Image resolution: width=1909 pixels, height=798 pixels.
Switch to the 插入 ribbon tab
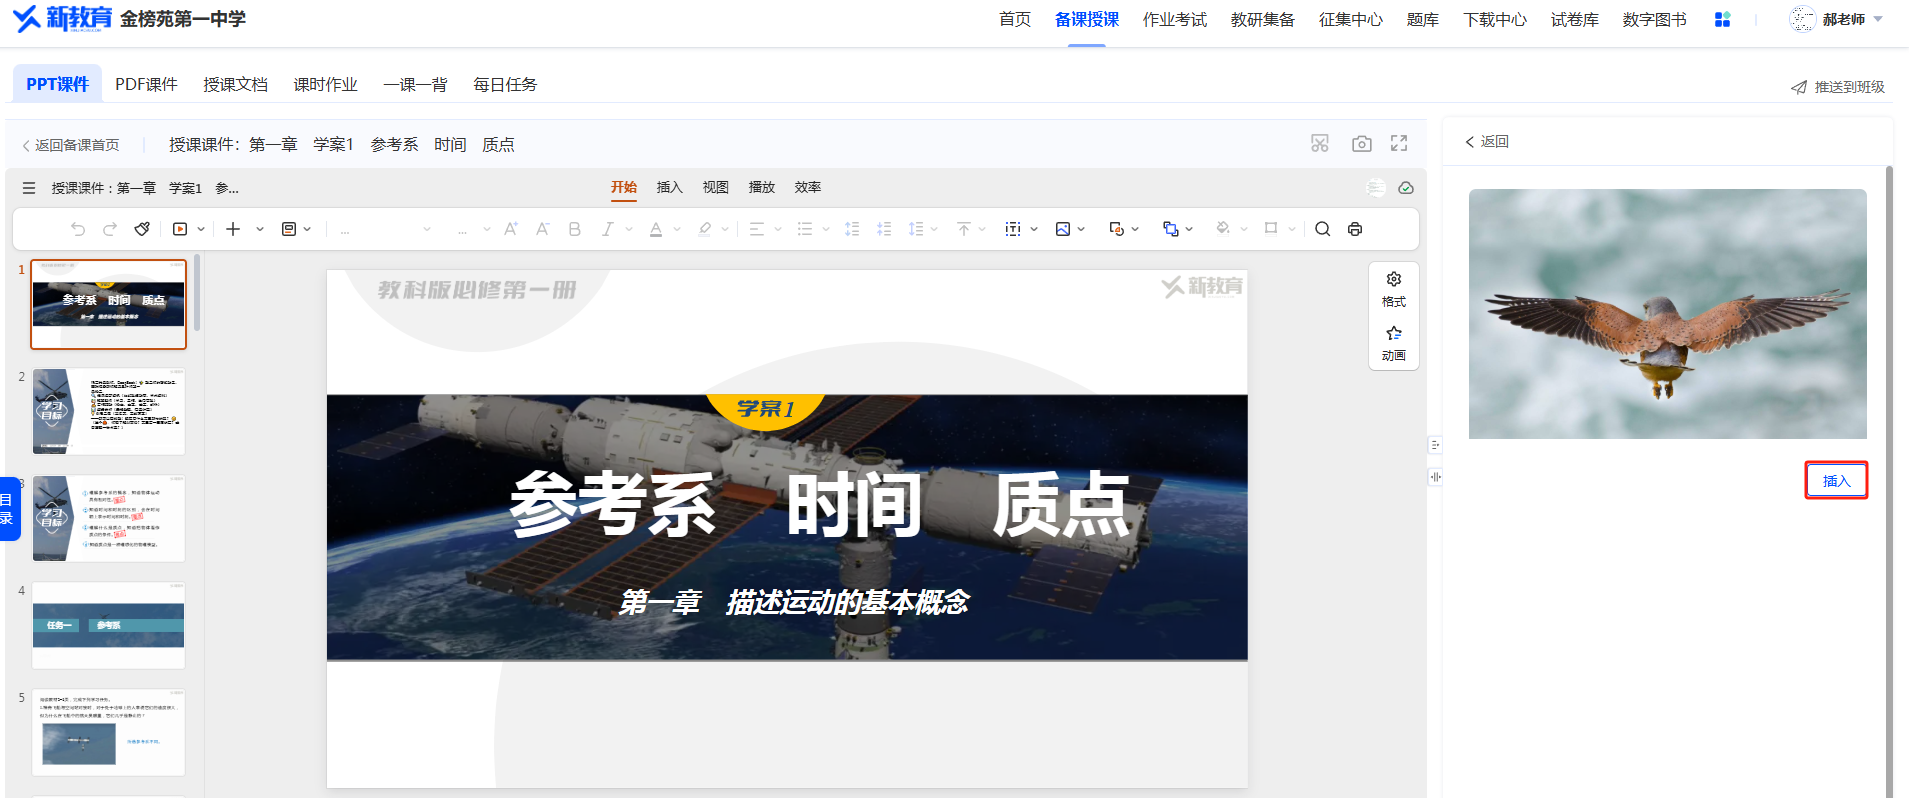coord(670,187)
